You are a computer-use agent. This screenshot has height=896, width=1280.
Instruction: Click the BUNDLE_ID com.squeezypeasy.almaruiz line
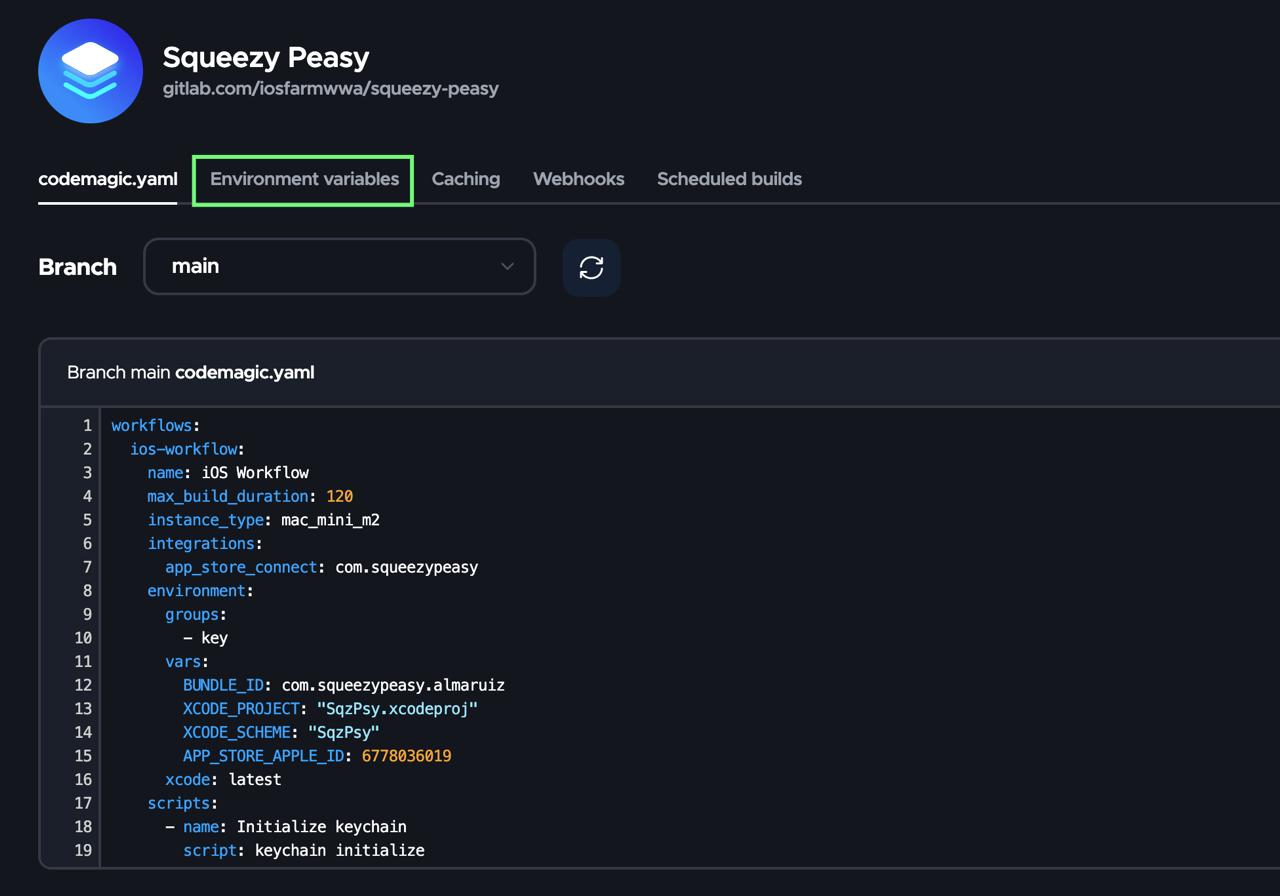(x=344, y=685)
